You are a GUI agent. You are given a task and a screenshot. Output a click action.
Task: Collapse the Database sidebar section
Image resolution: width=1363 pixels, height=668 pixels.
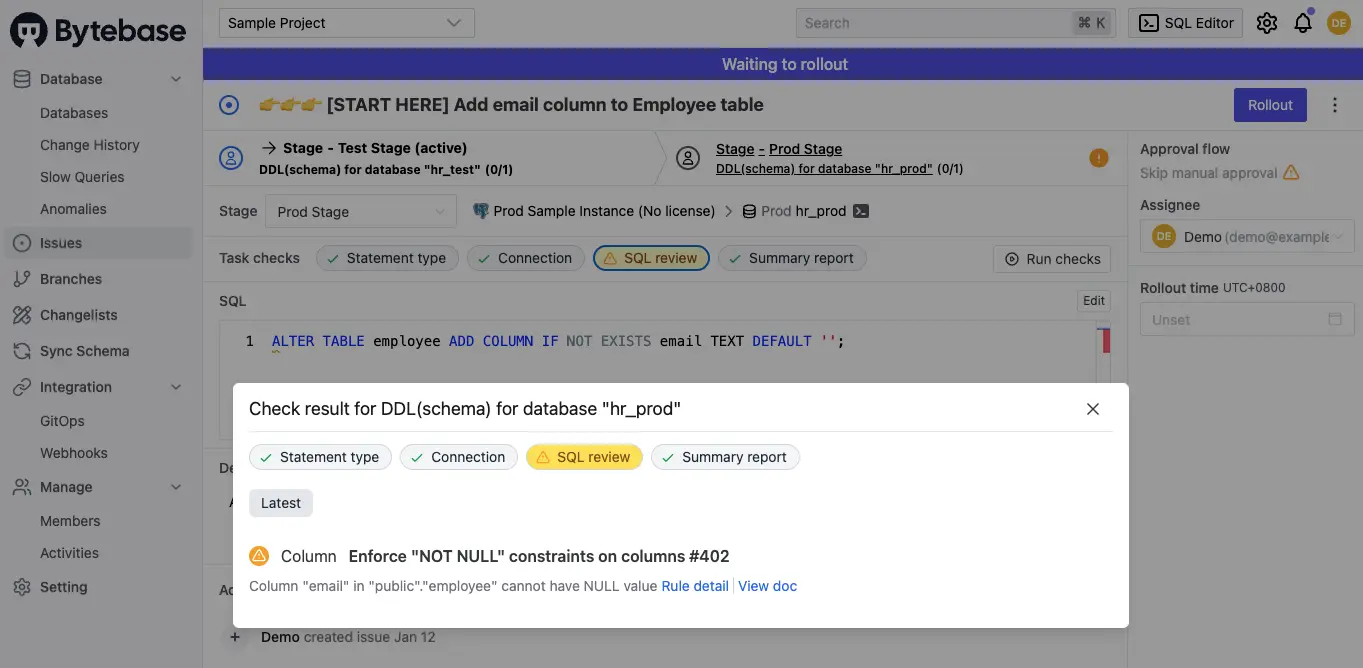(175, 78)
